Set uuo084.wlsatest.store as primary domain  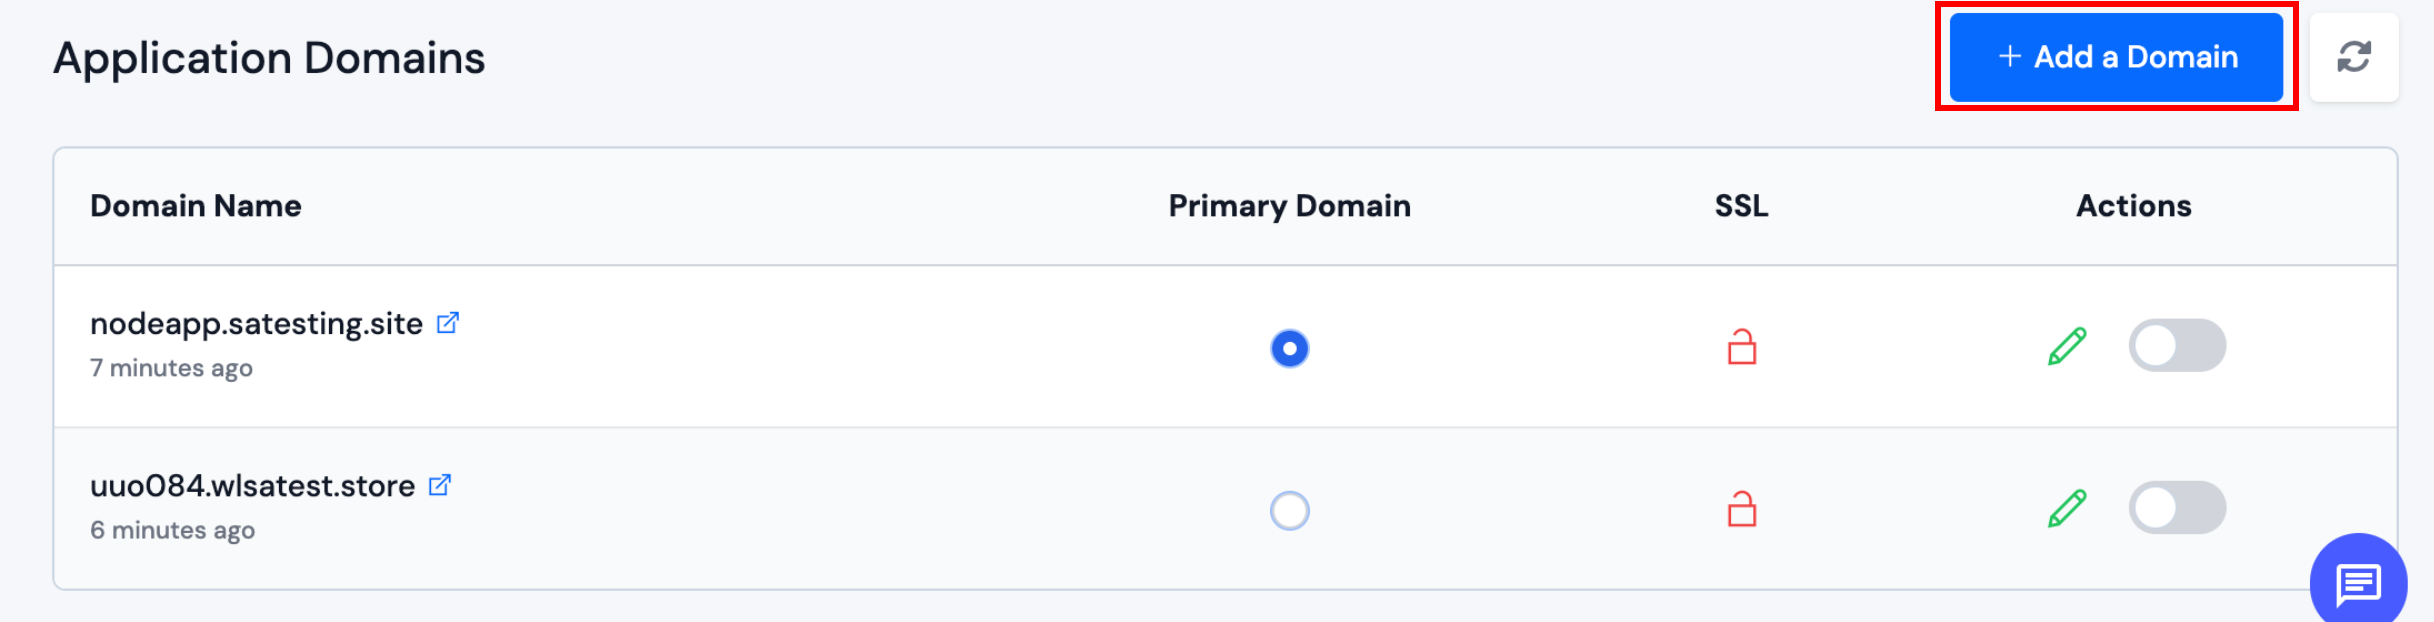(1290, 511)
